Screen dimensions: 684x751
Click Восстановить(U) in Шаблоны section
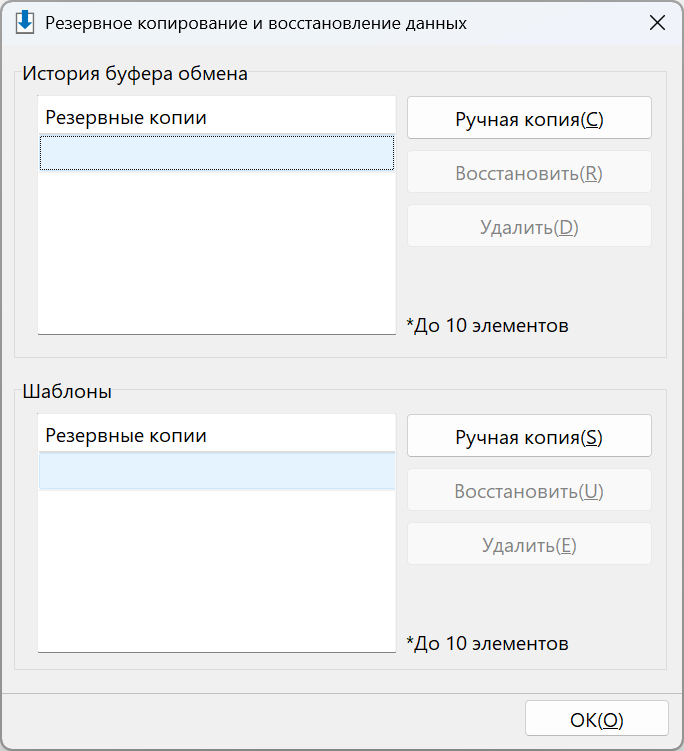529,490
